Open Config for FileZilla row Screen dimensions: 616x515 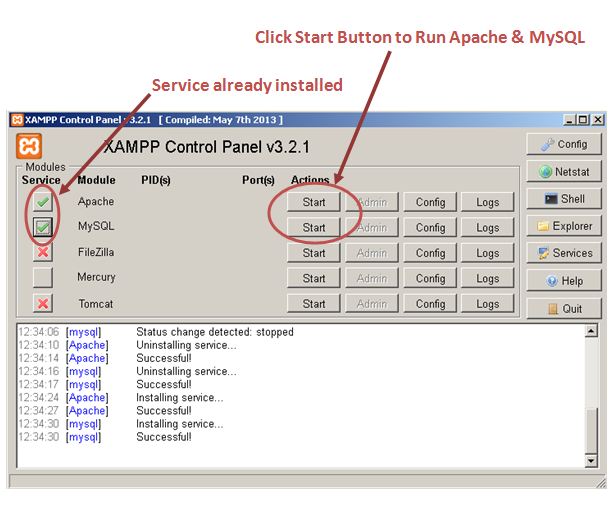pos(430,253)
